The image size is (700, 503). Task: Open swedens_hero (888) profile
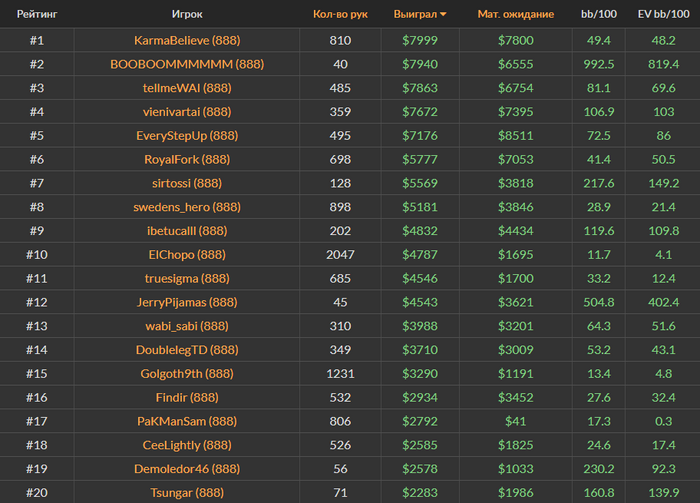(187, 207)
